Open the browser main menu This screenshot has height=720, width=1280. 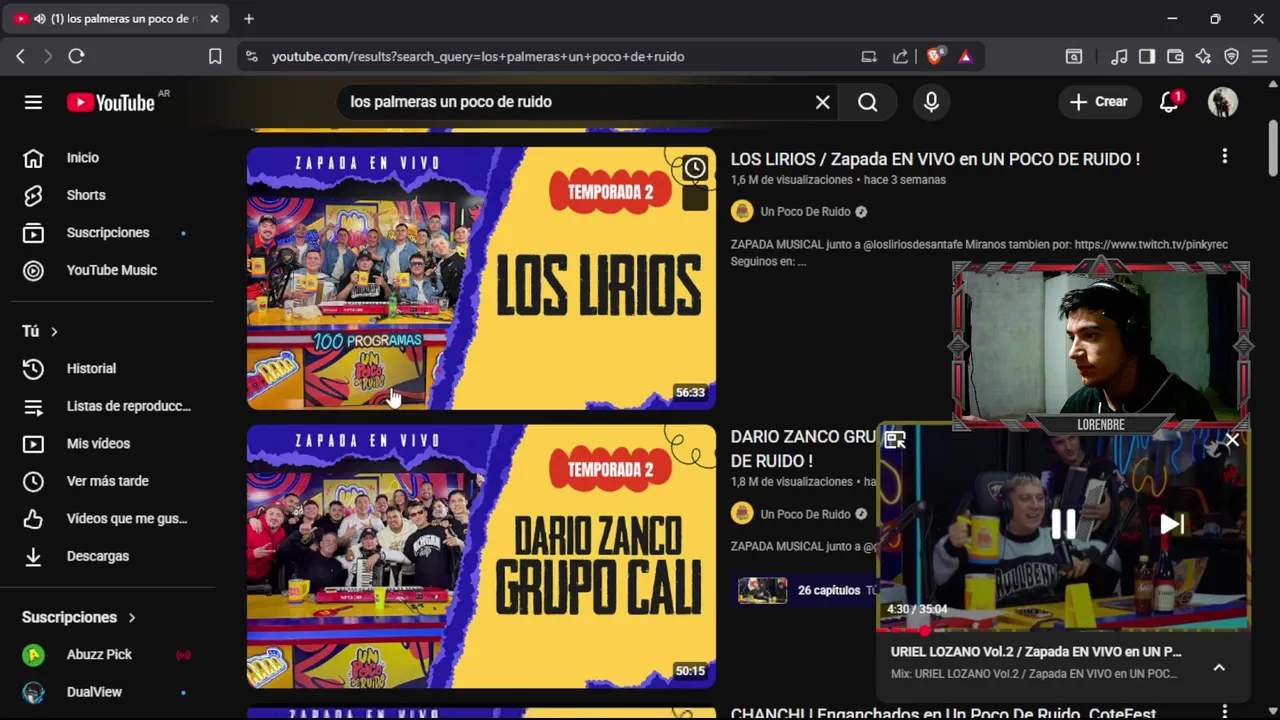[x=1260, y=57]
